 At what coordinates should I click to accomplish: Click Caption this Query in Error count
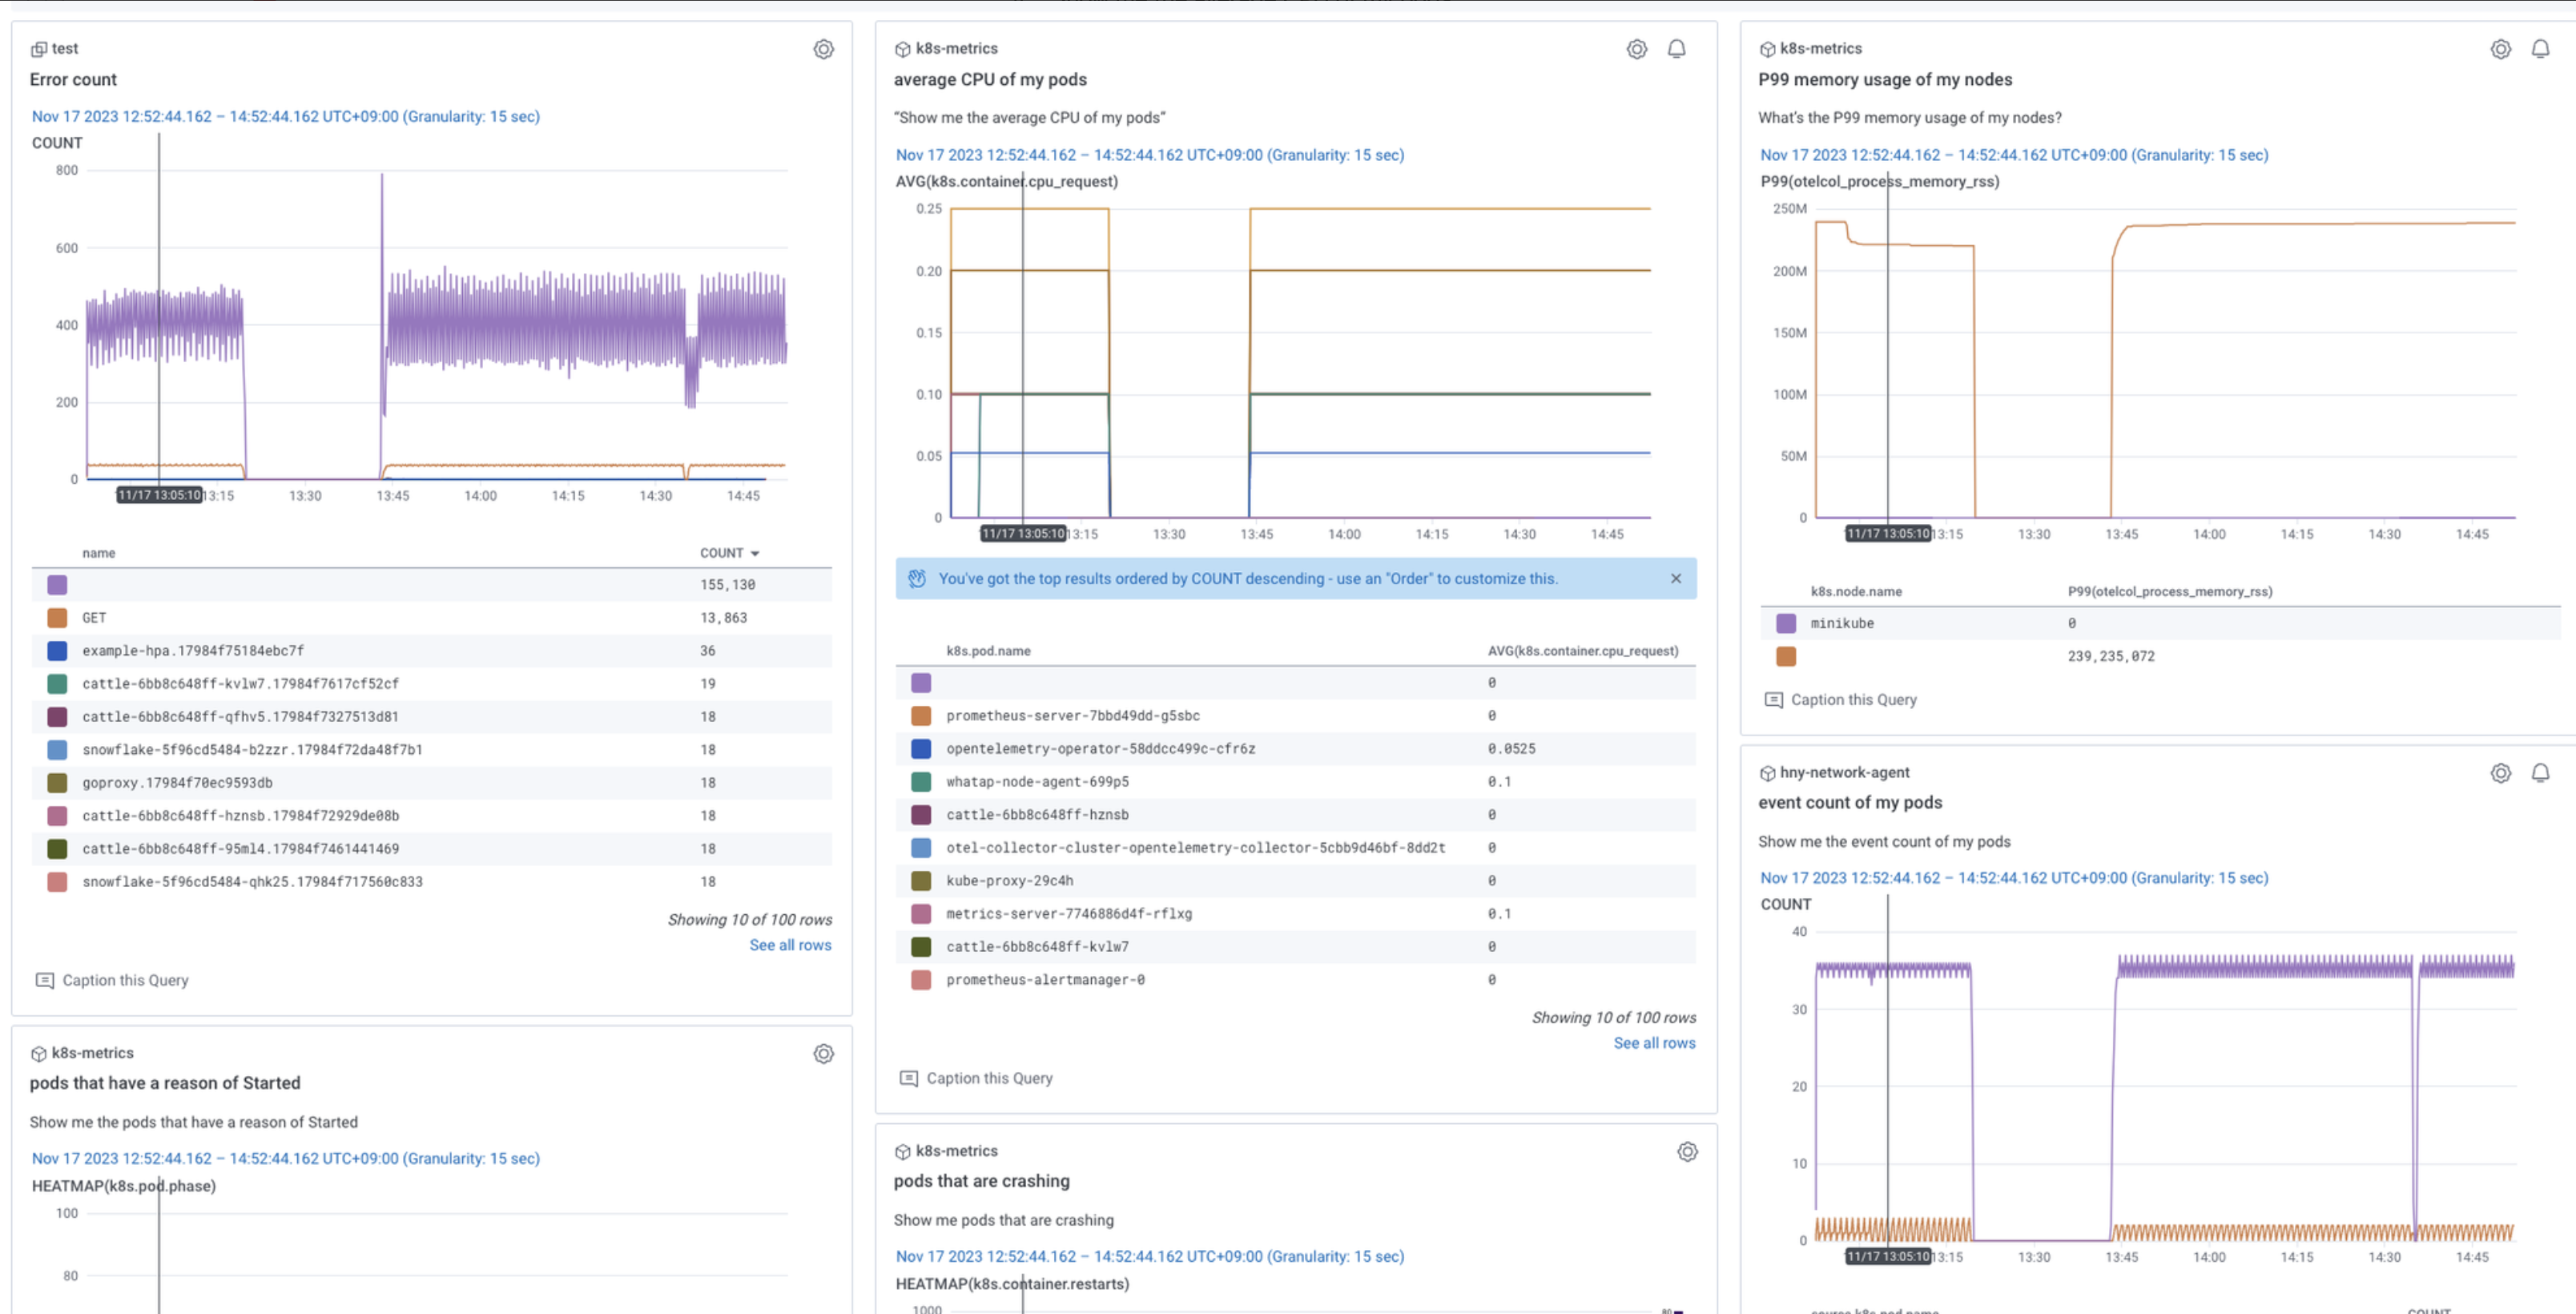[125, 980]
